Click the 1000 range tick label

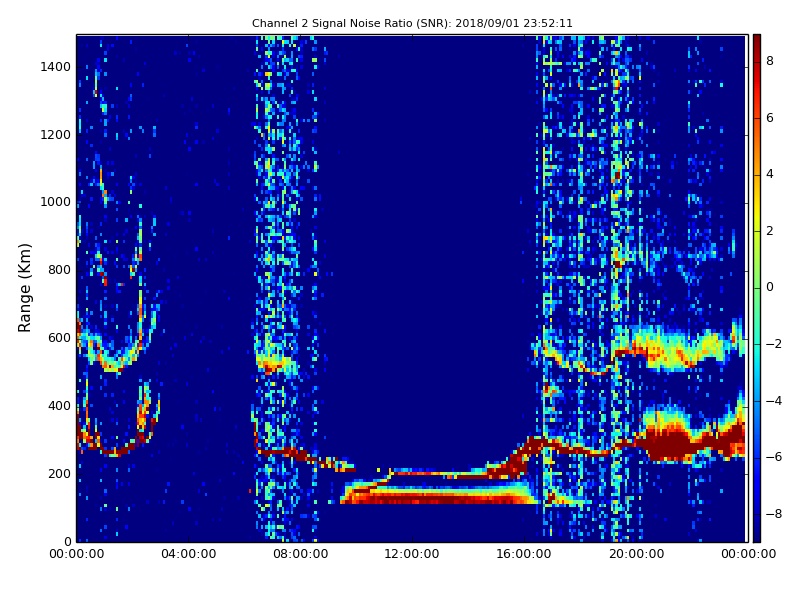(x=56, y=202)
